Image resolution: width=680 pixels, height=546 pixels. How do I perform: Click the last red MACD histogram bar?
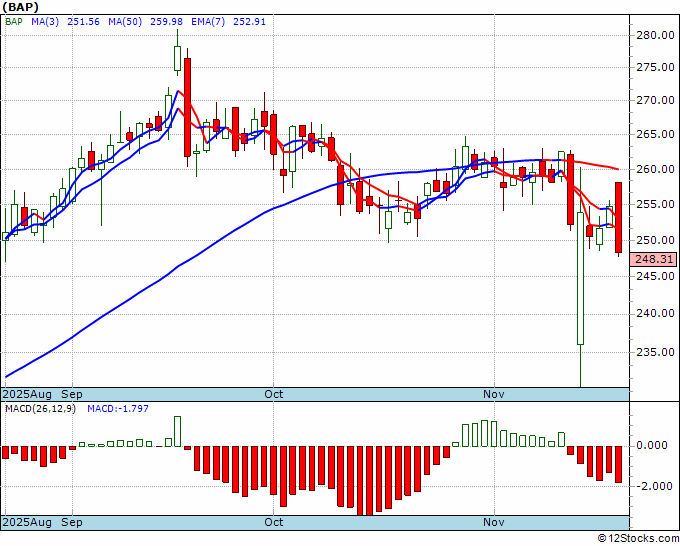coord(618,464)
